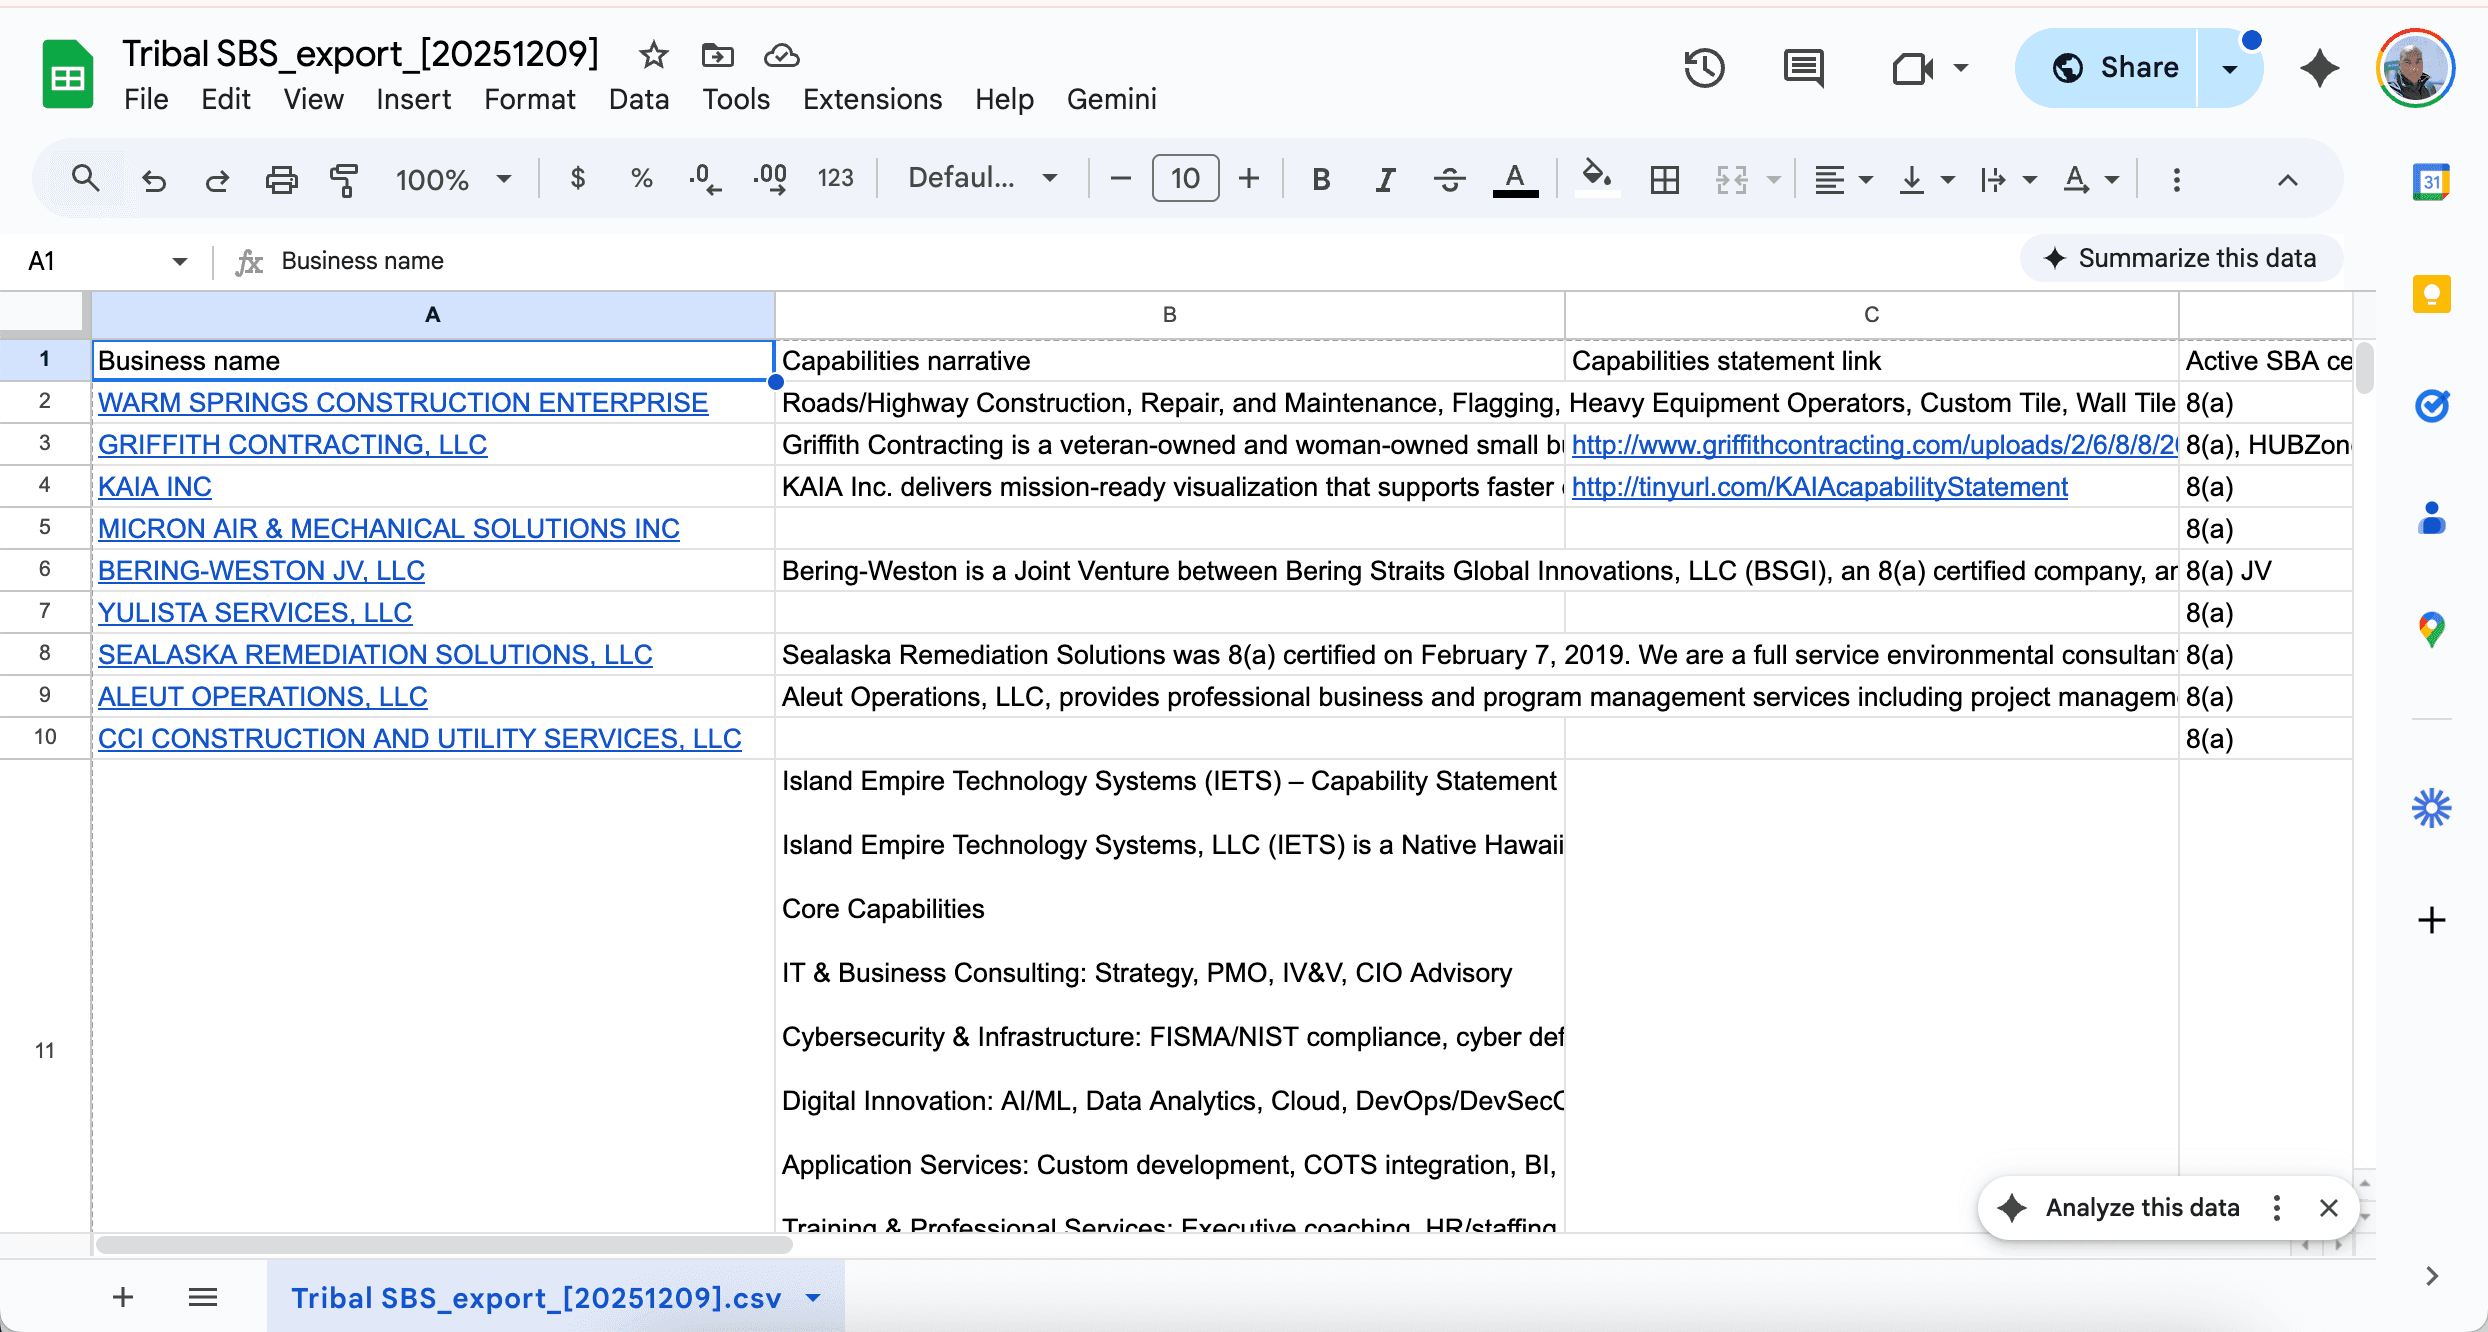Click the borders grid icon
Image resolution: width=2488 pixels, height=1332 pixels.
coord(1664,180)
